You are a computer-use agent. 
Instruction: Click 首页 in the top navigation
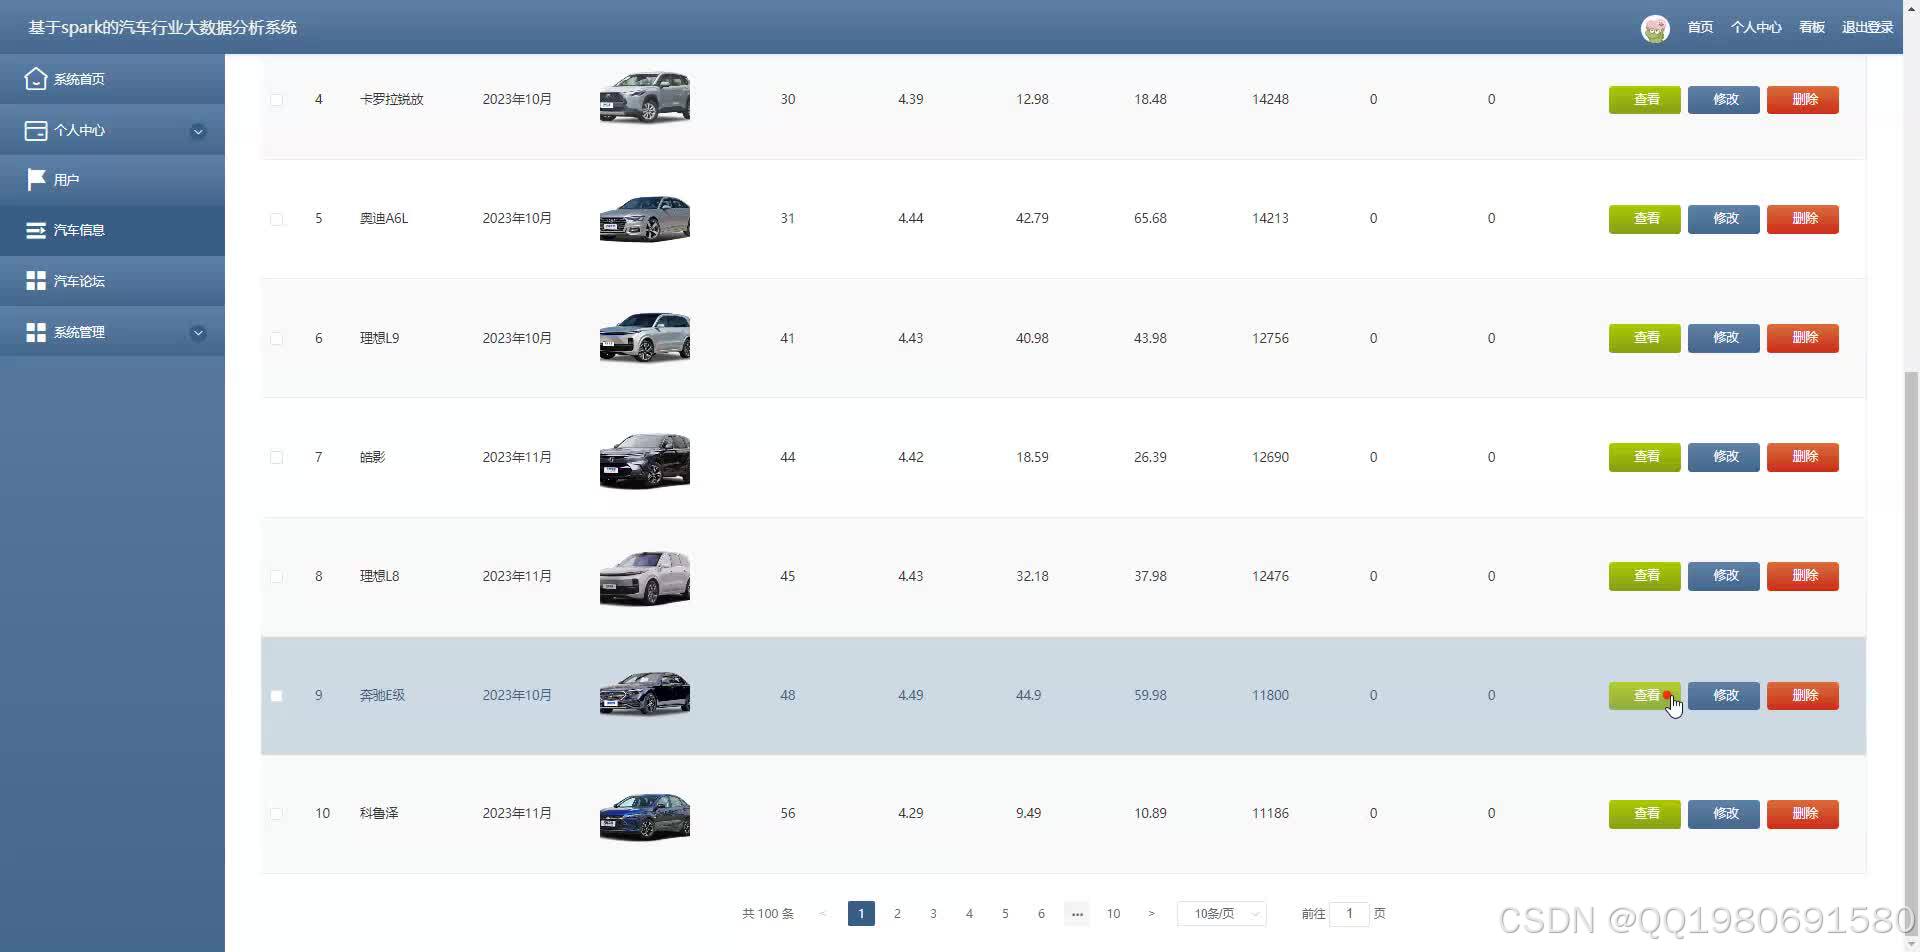[x=1700, y=28]
